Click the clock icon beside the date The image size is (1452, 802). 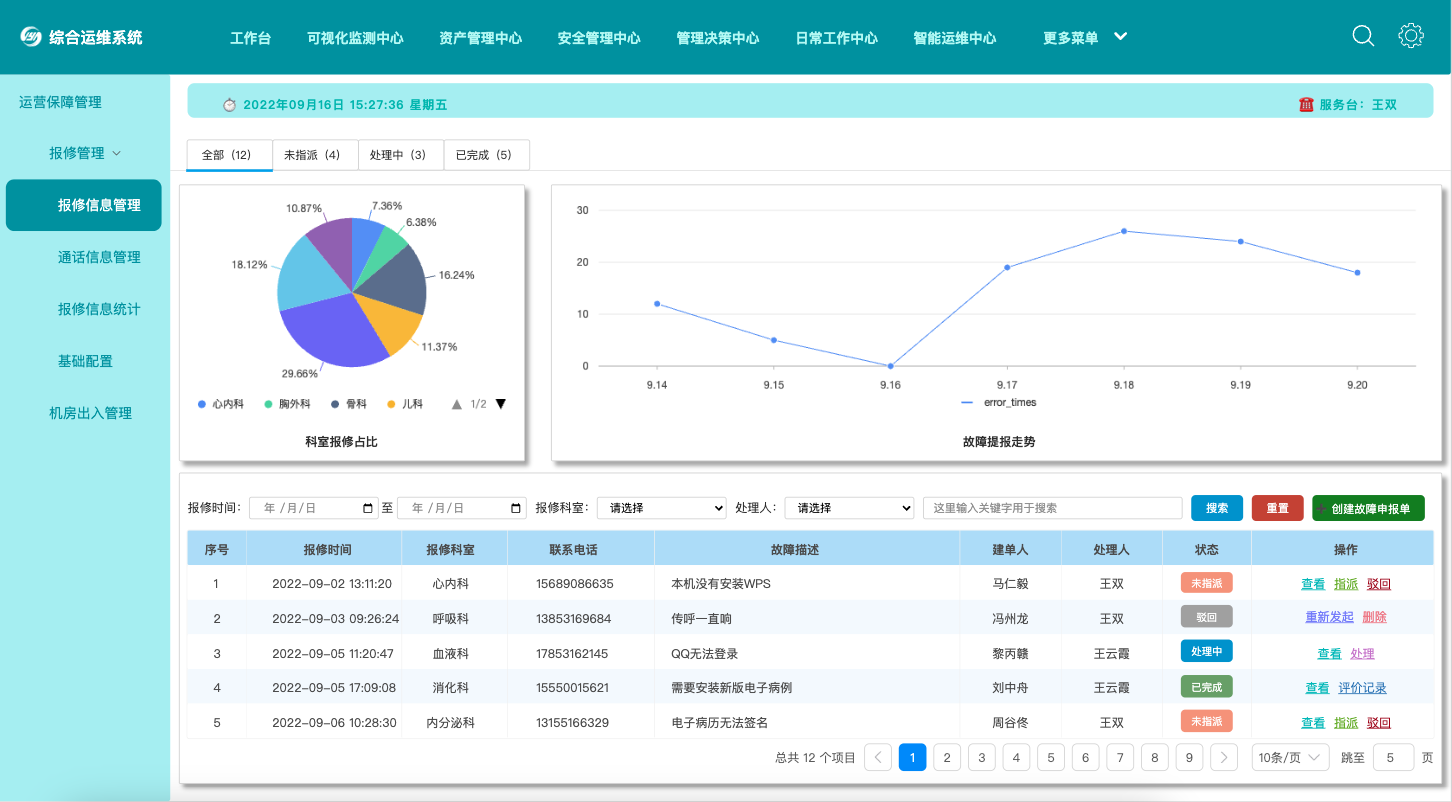click(229, 104)
